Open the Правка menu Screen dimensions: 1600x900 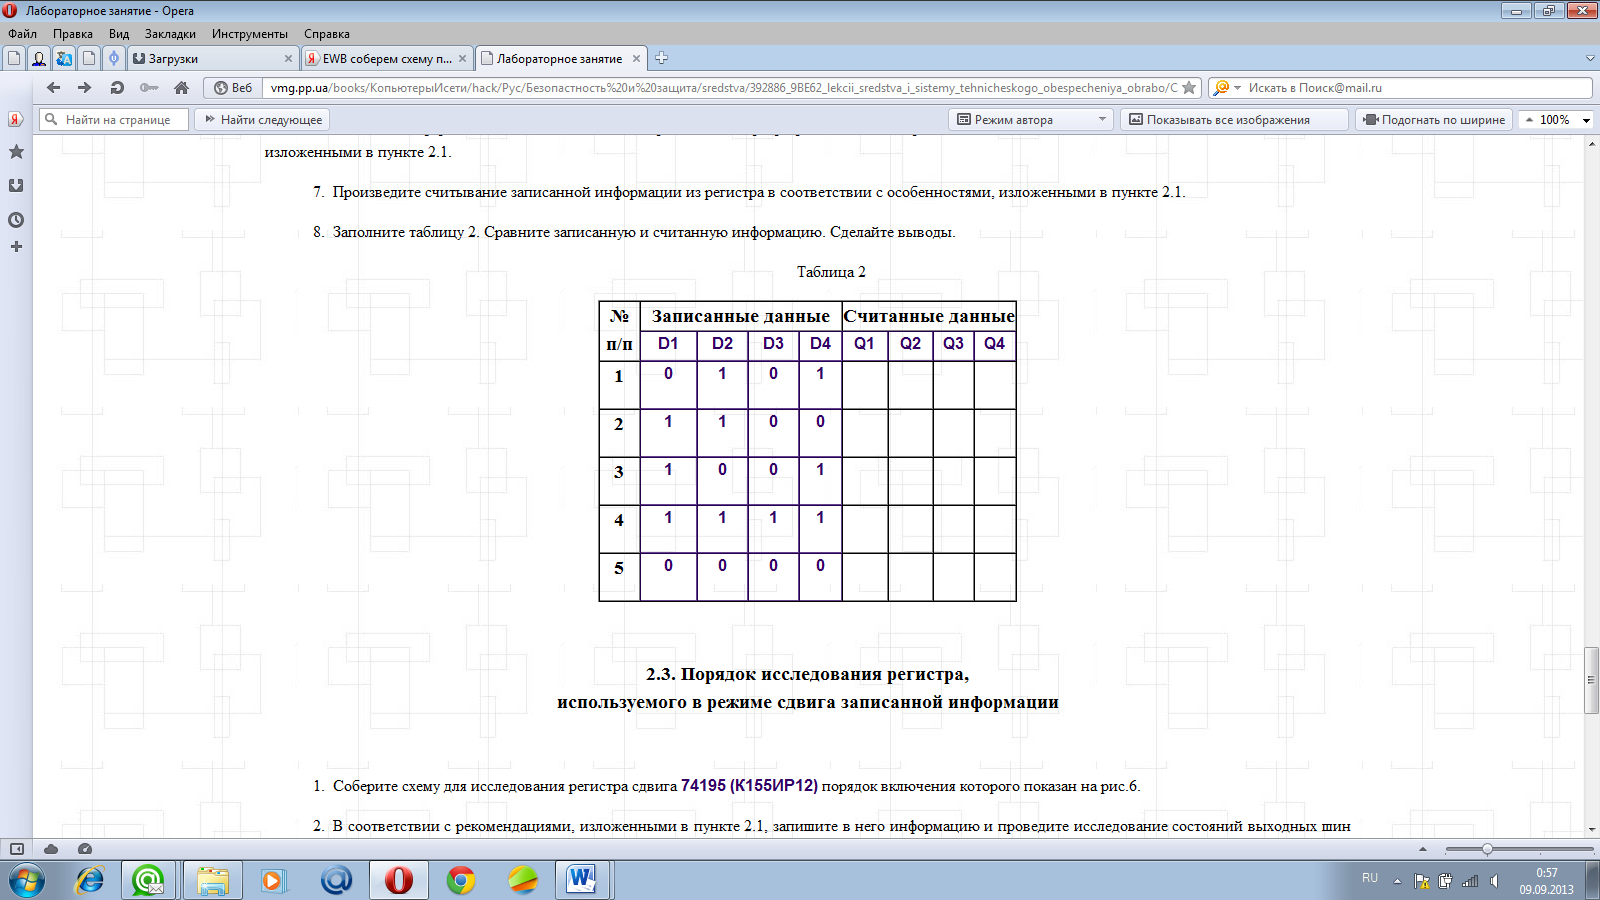coord(73,34)
